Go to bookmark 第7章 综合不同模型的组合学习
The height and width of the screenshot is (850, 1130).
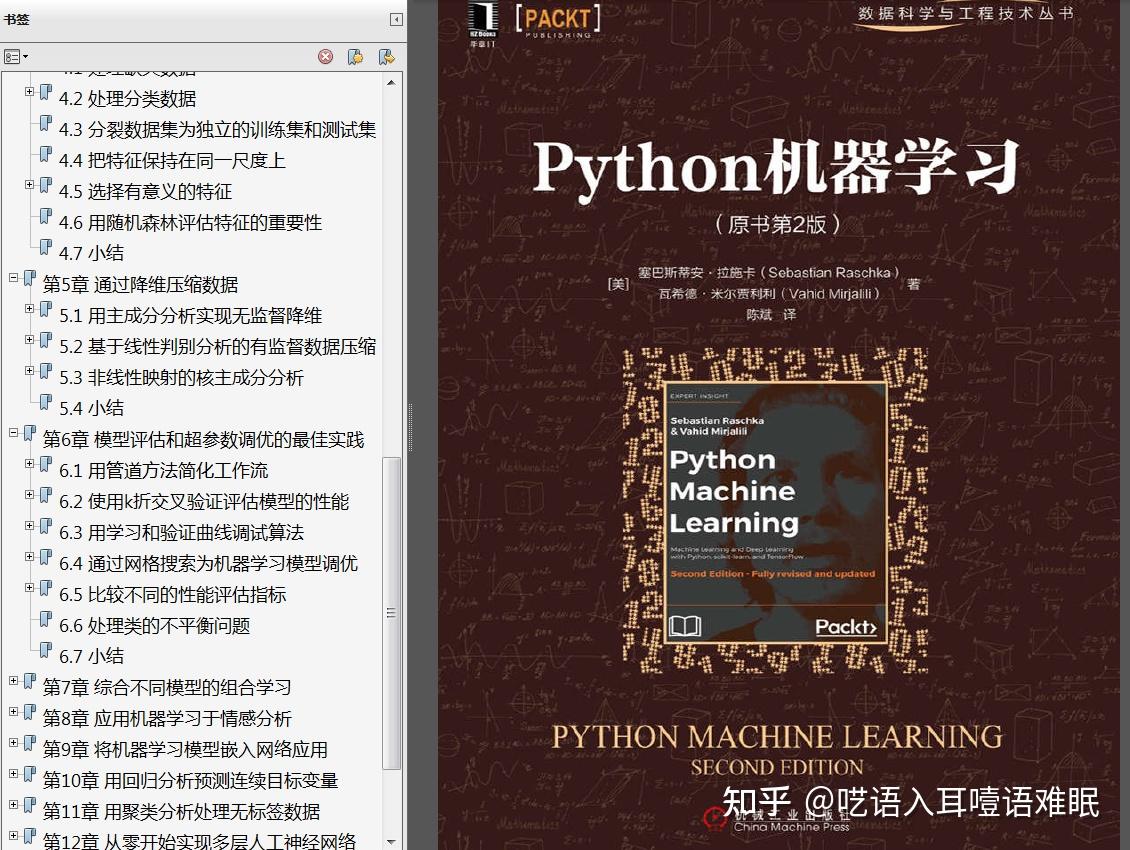[x=167, y=688]
